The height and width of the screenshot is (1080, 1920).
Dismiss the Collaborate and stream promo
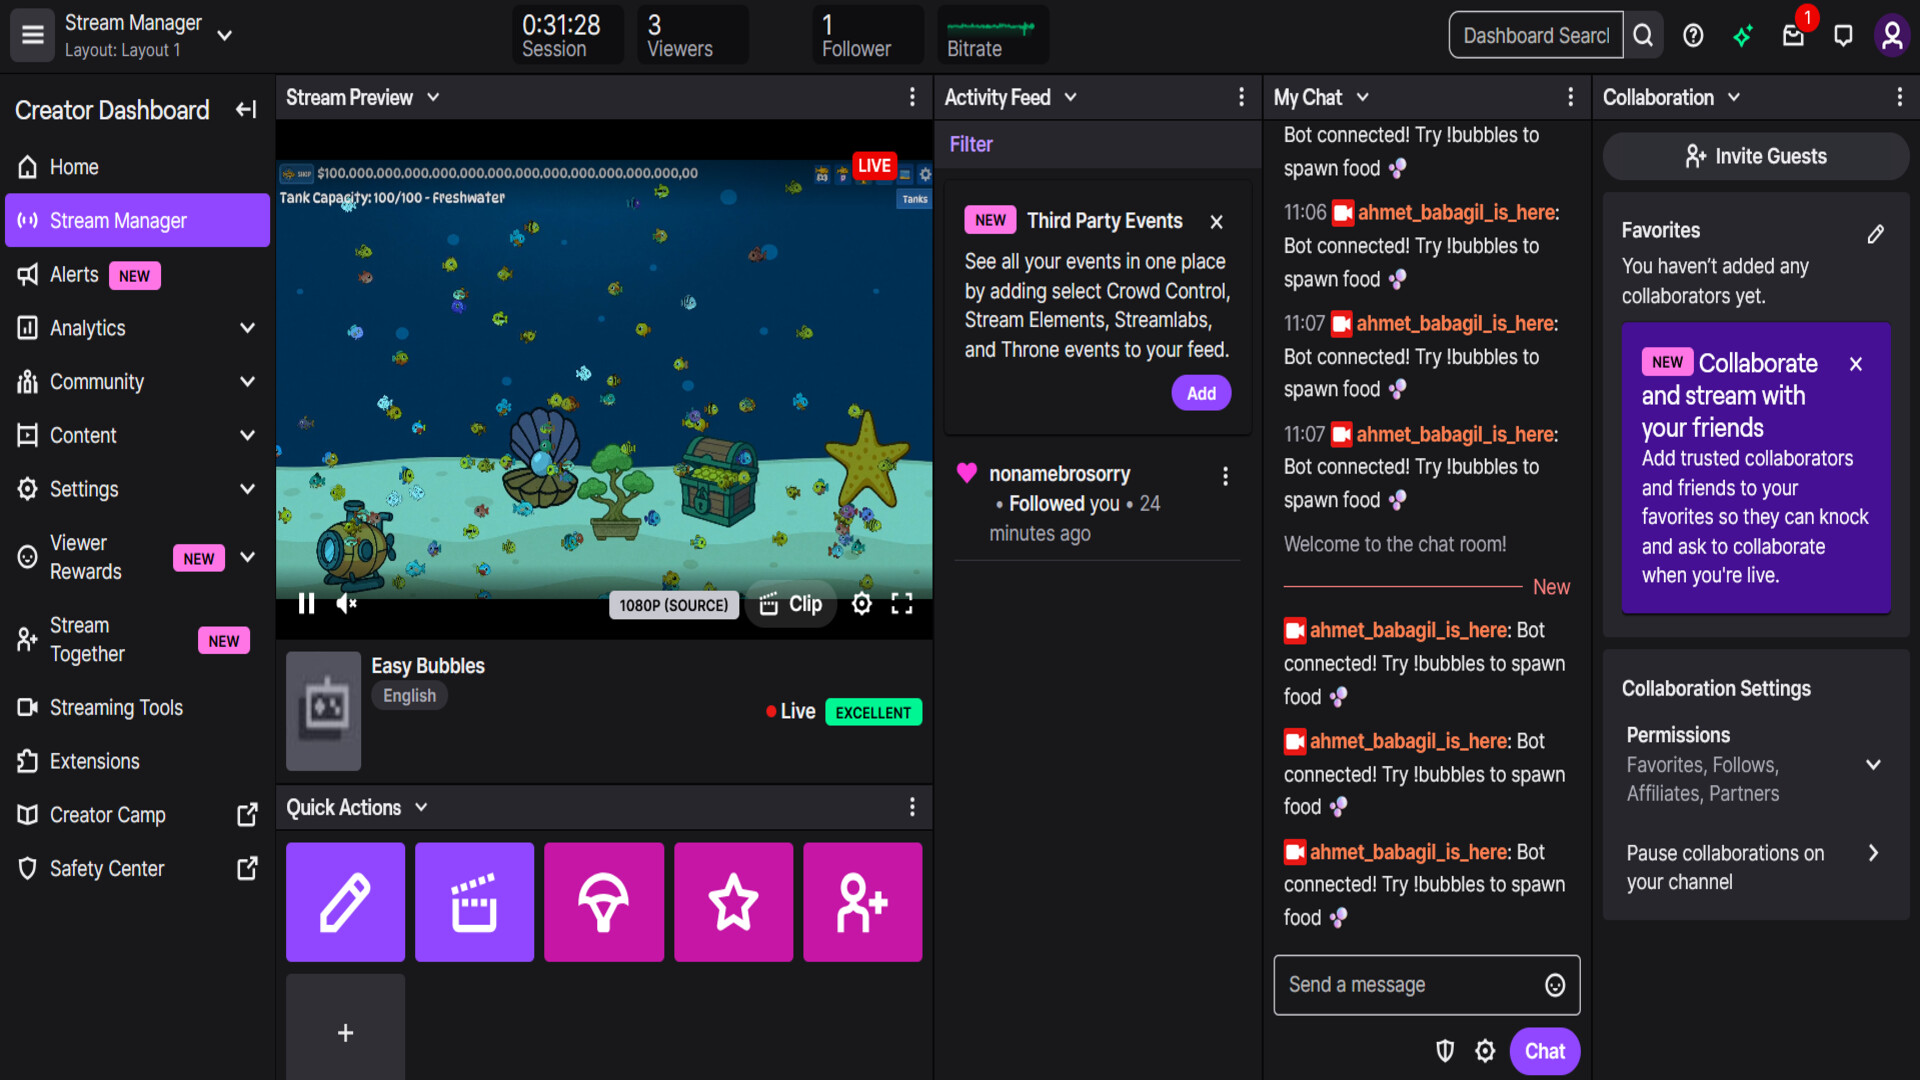(x=1856, y=363)
